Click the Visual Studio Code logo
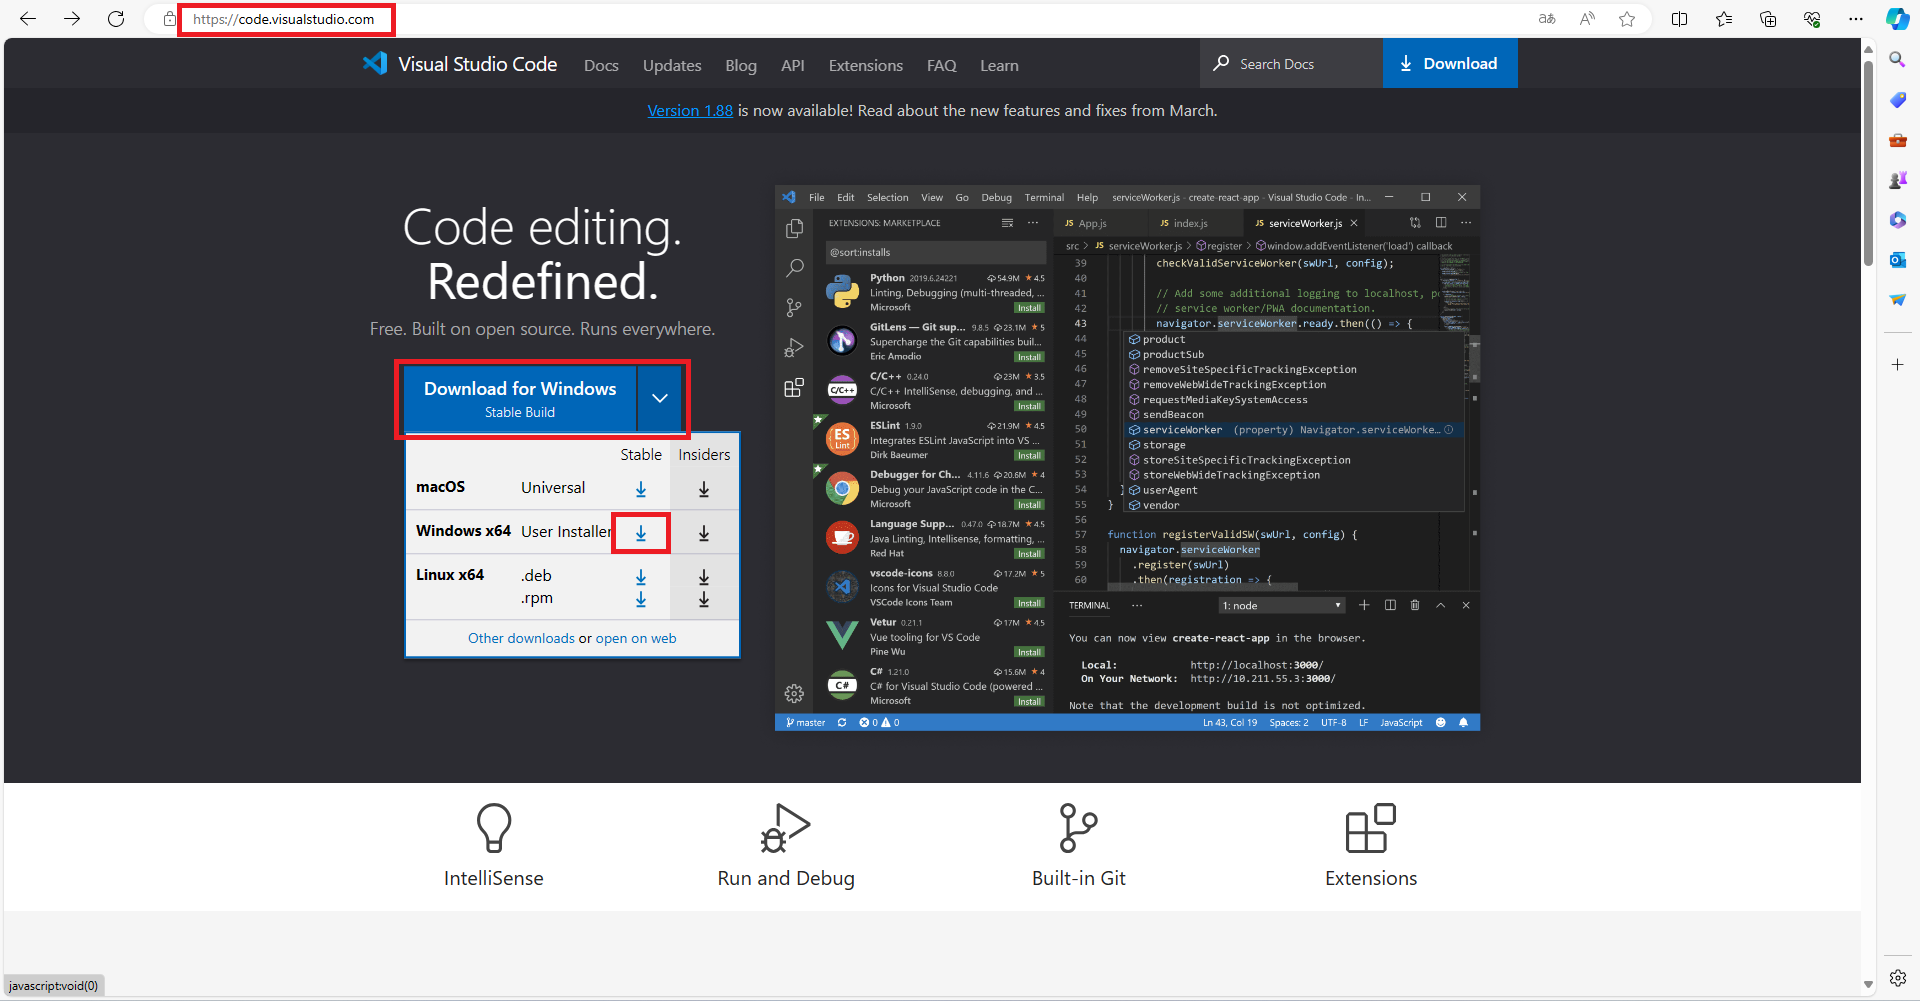1920x1001 pixels. (460, 64)
